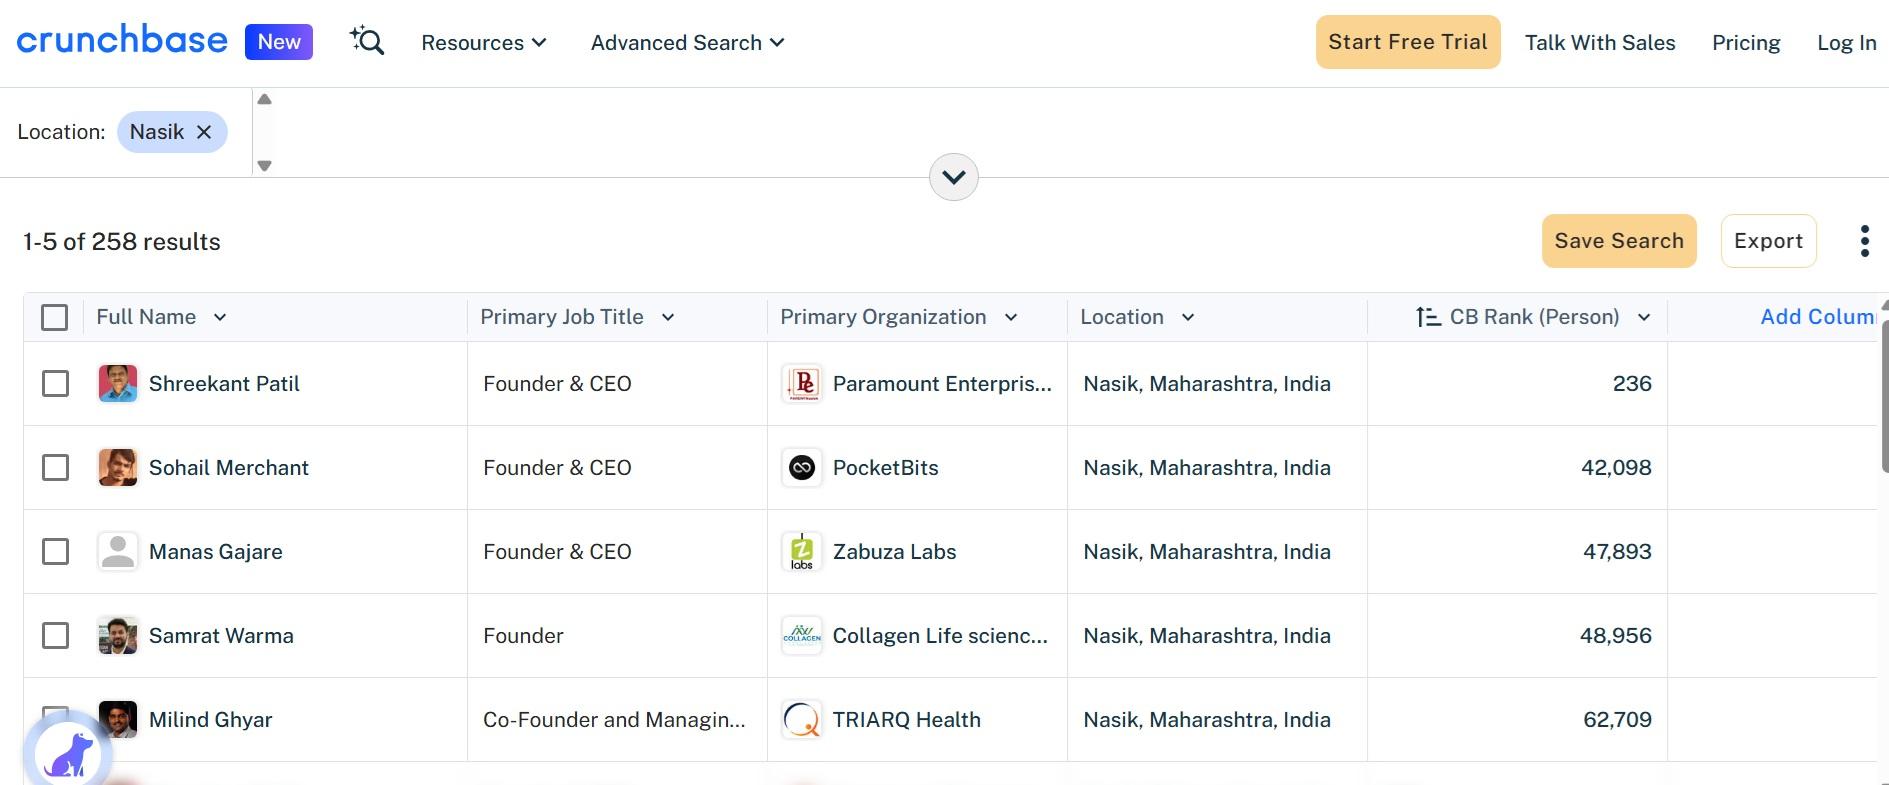
Task: Click the Zabuza Labs logo icon
Action: 802,552
